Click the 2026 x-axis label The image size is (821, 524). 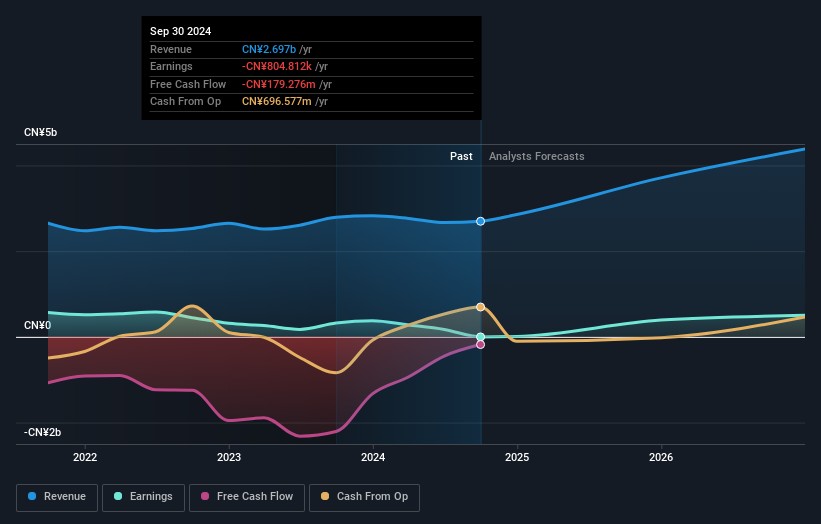coord(661,457)
